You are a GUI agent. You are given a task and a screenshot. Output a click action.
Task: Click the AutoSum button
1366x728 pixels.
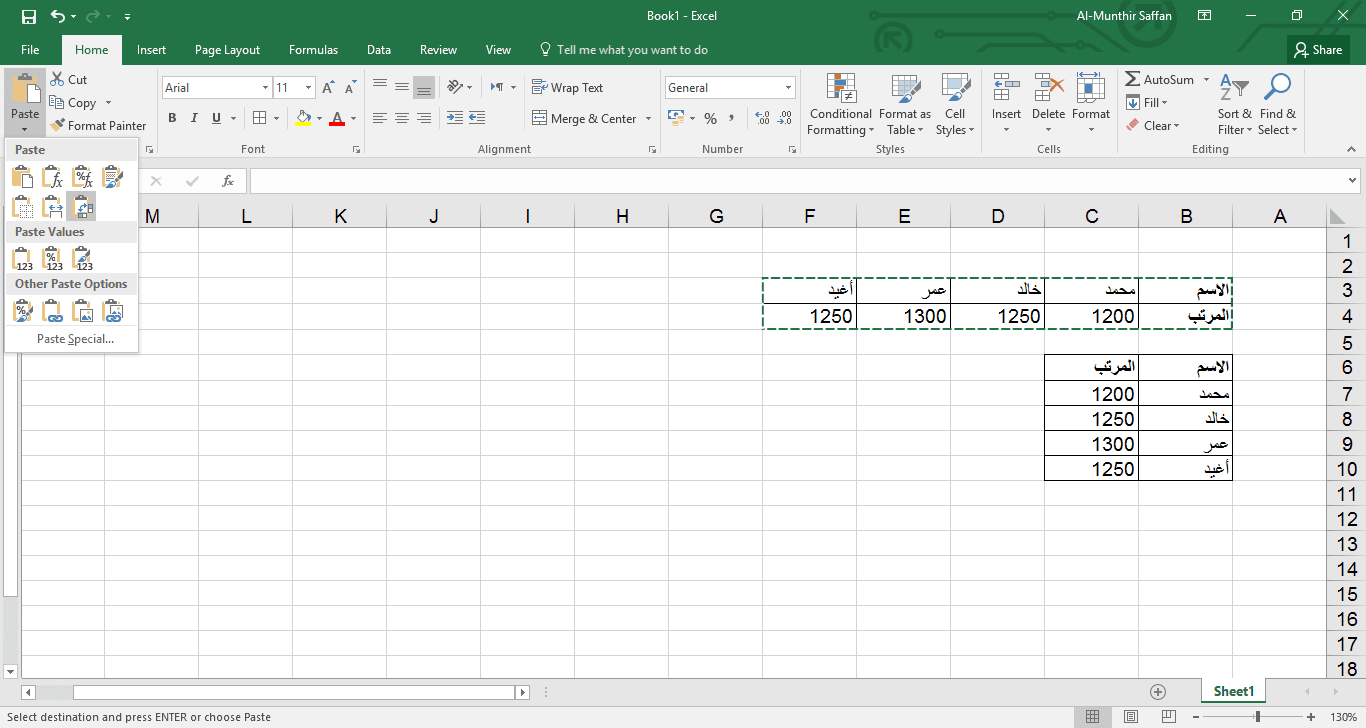coord(1160,80)
